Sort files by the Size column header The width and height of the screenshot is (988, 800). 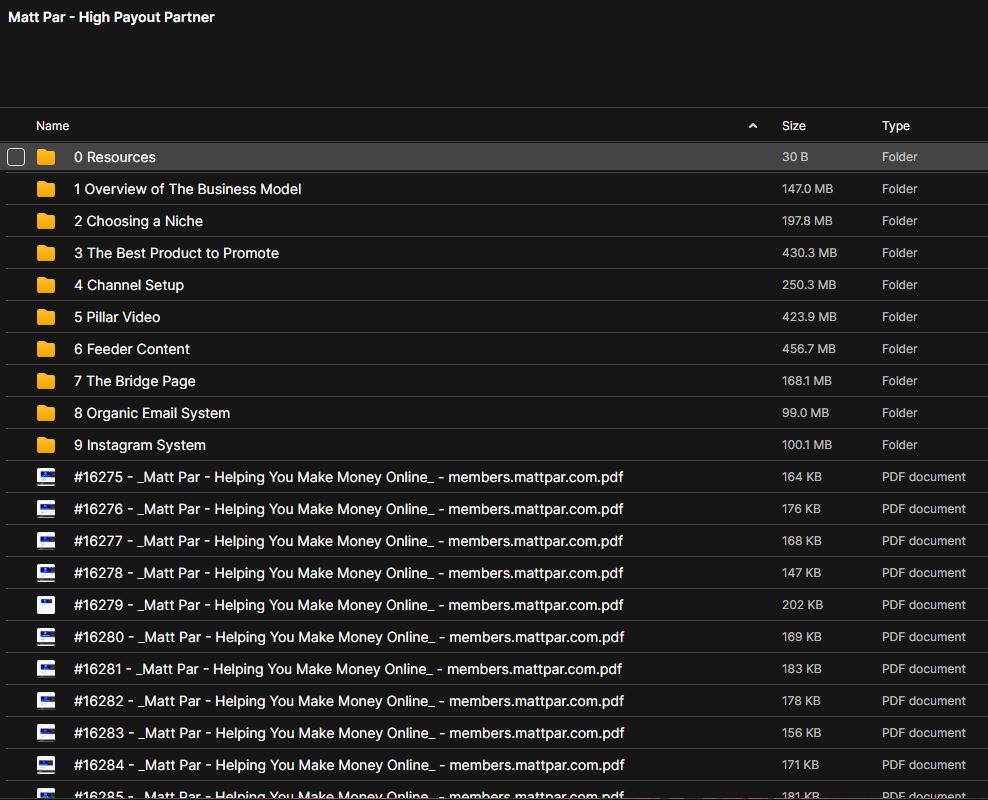[793, 126]
